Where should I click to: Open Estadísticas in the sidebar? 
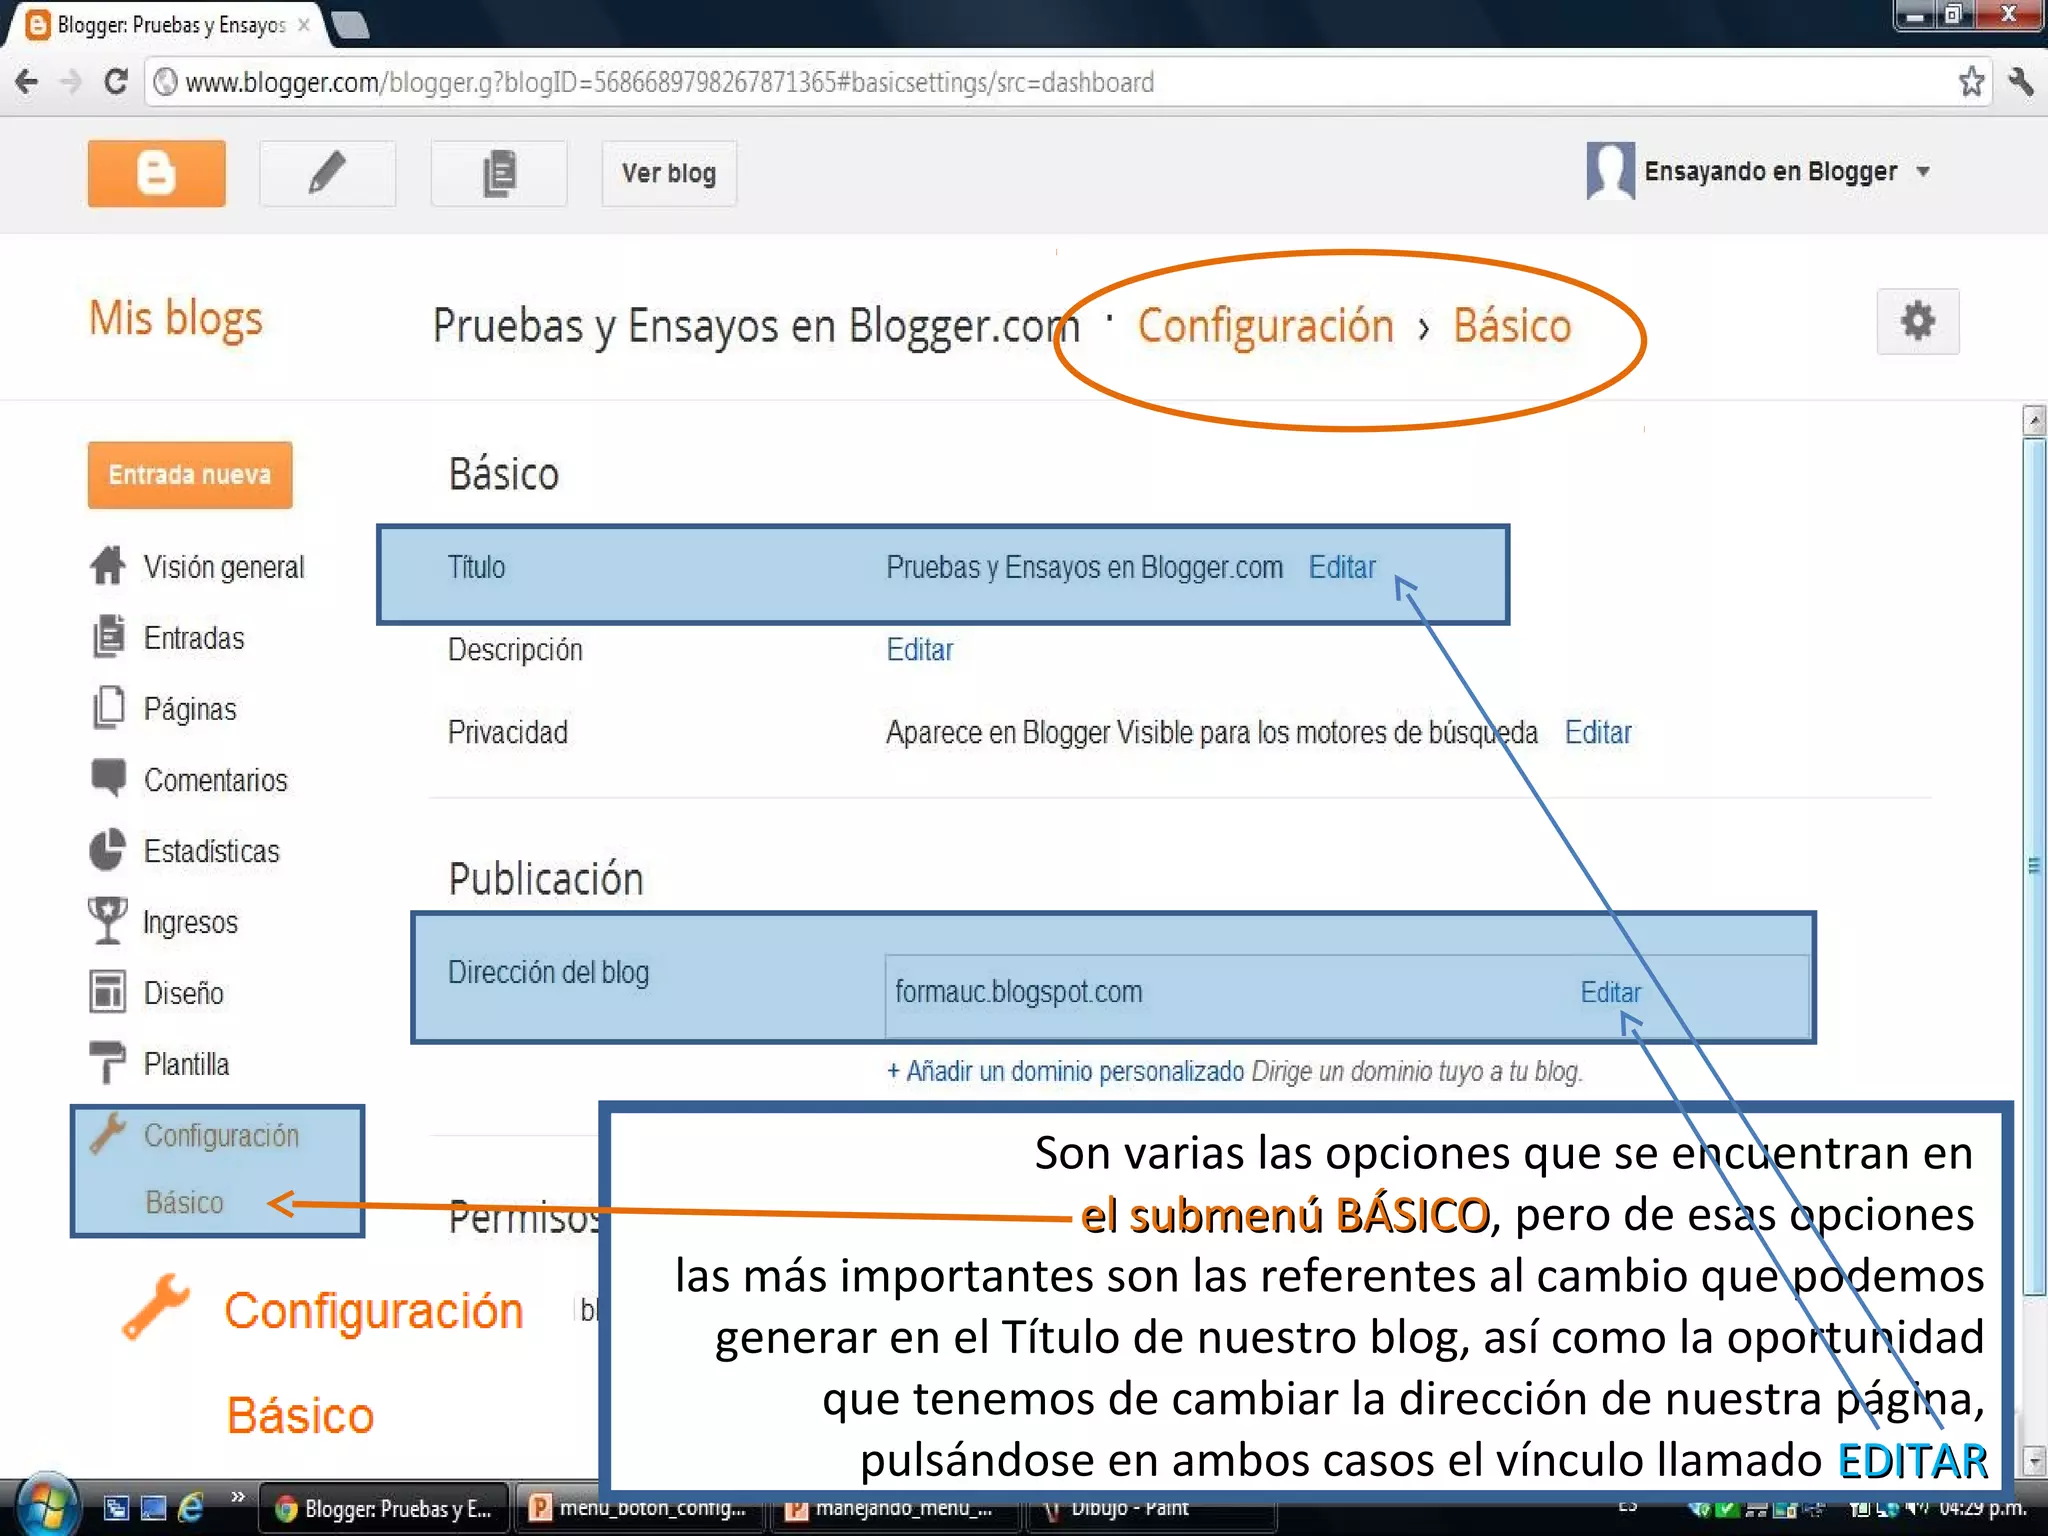click(212, 851)
